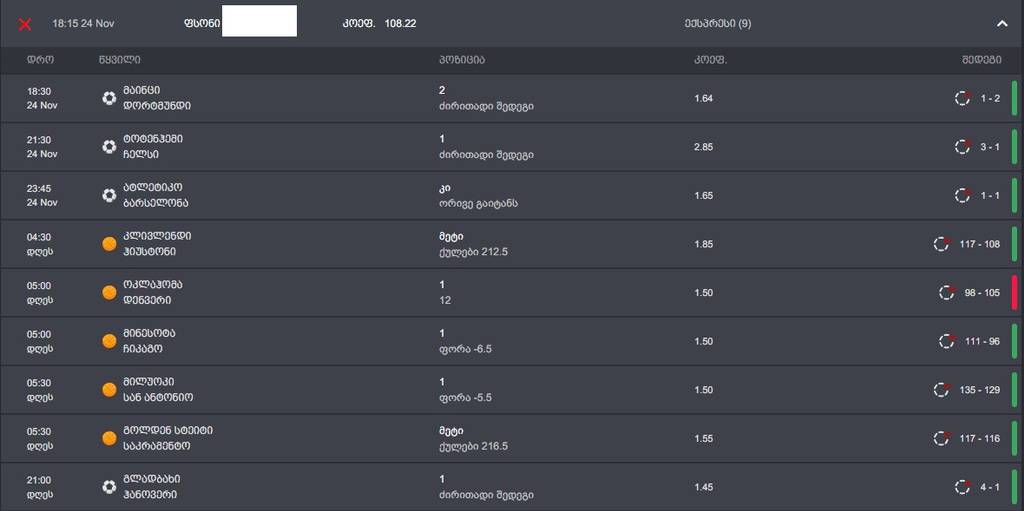Click the white stake amount box next to ფსონი
This screenshot has height=511, width=1024.
click(259, 21)
